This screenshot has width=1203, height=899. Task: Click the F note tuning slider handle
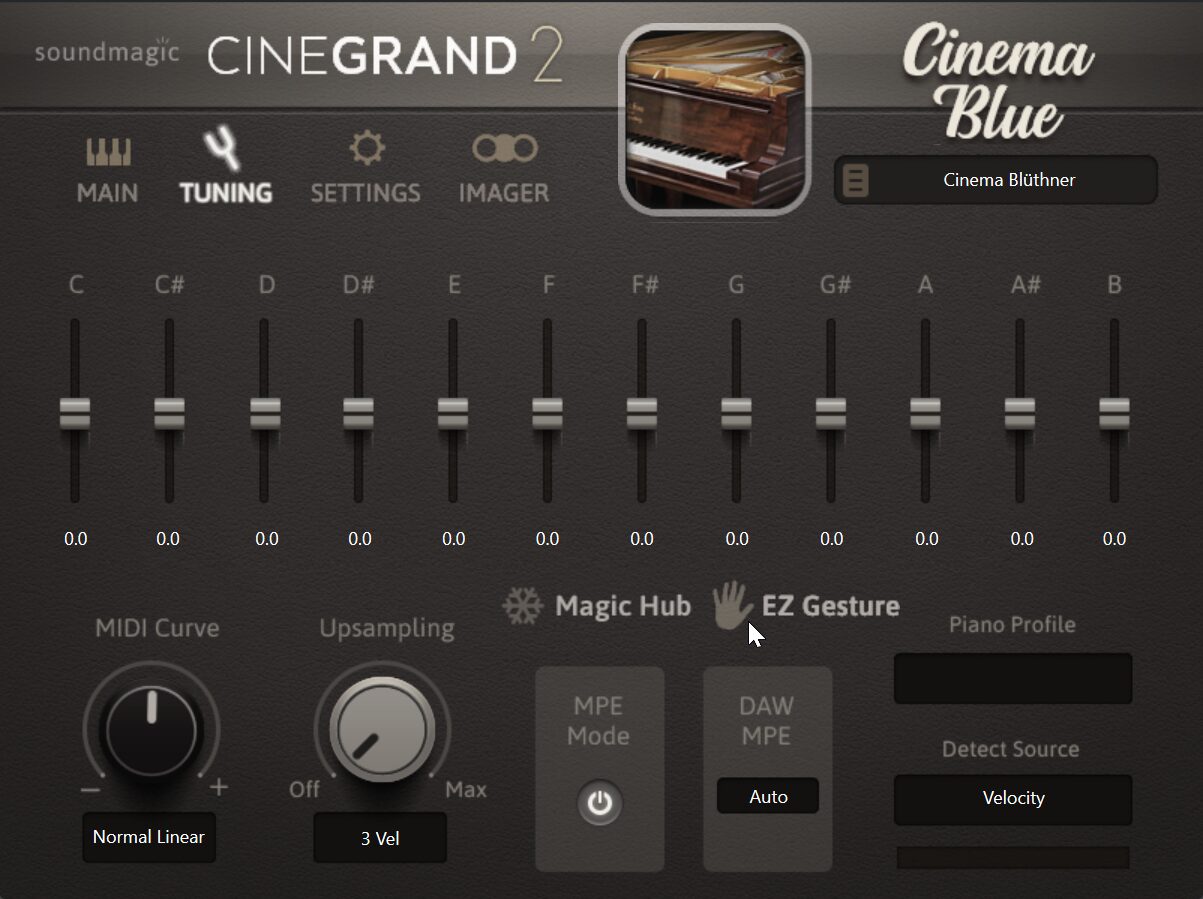[x=547, y=413]
